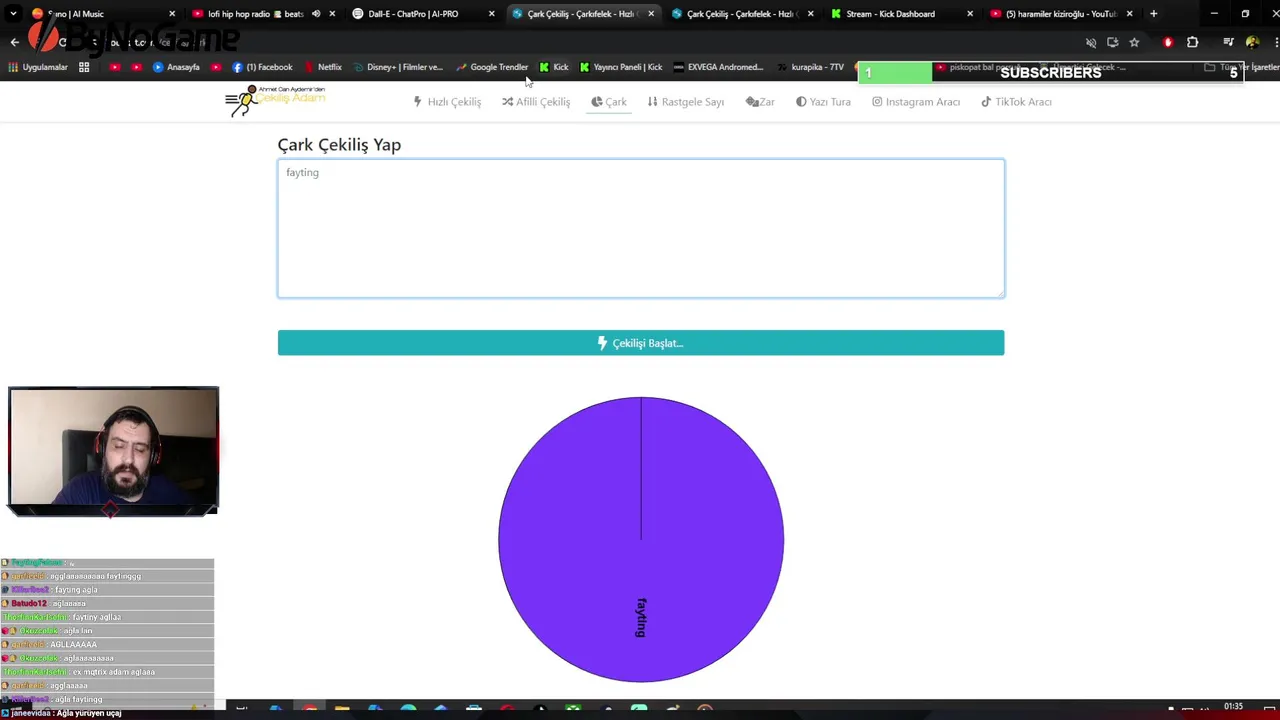The width and height of the screenshot is (1280, 720).
Task: Open kurapika 7TV bookmark
Action: click(811, 67)
